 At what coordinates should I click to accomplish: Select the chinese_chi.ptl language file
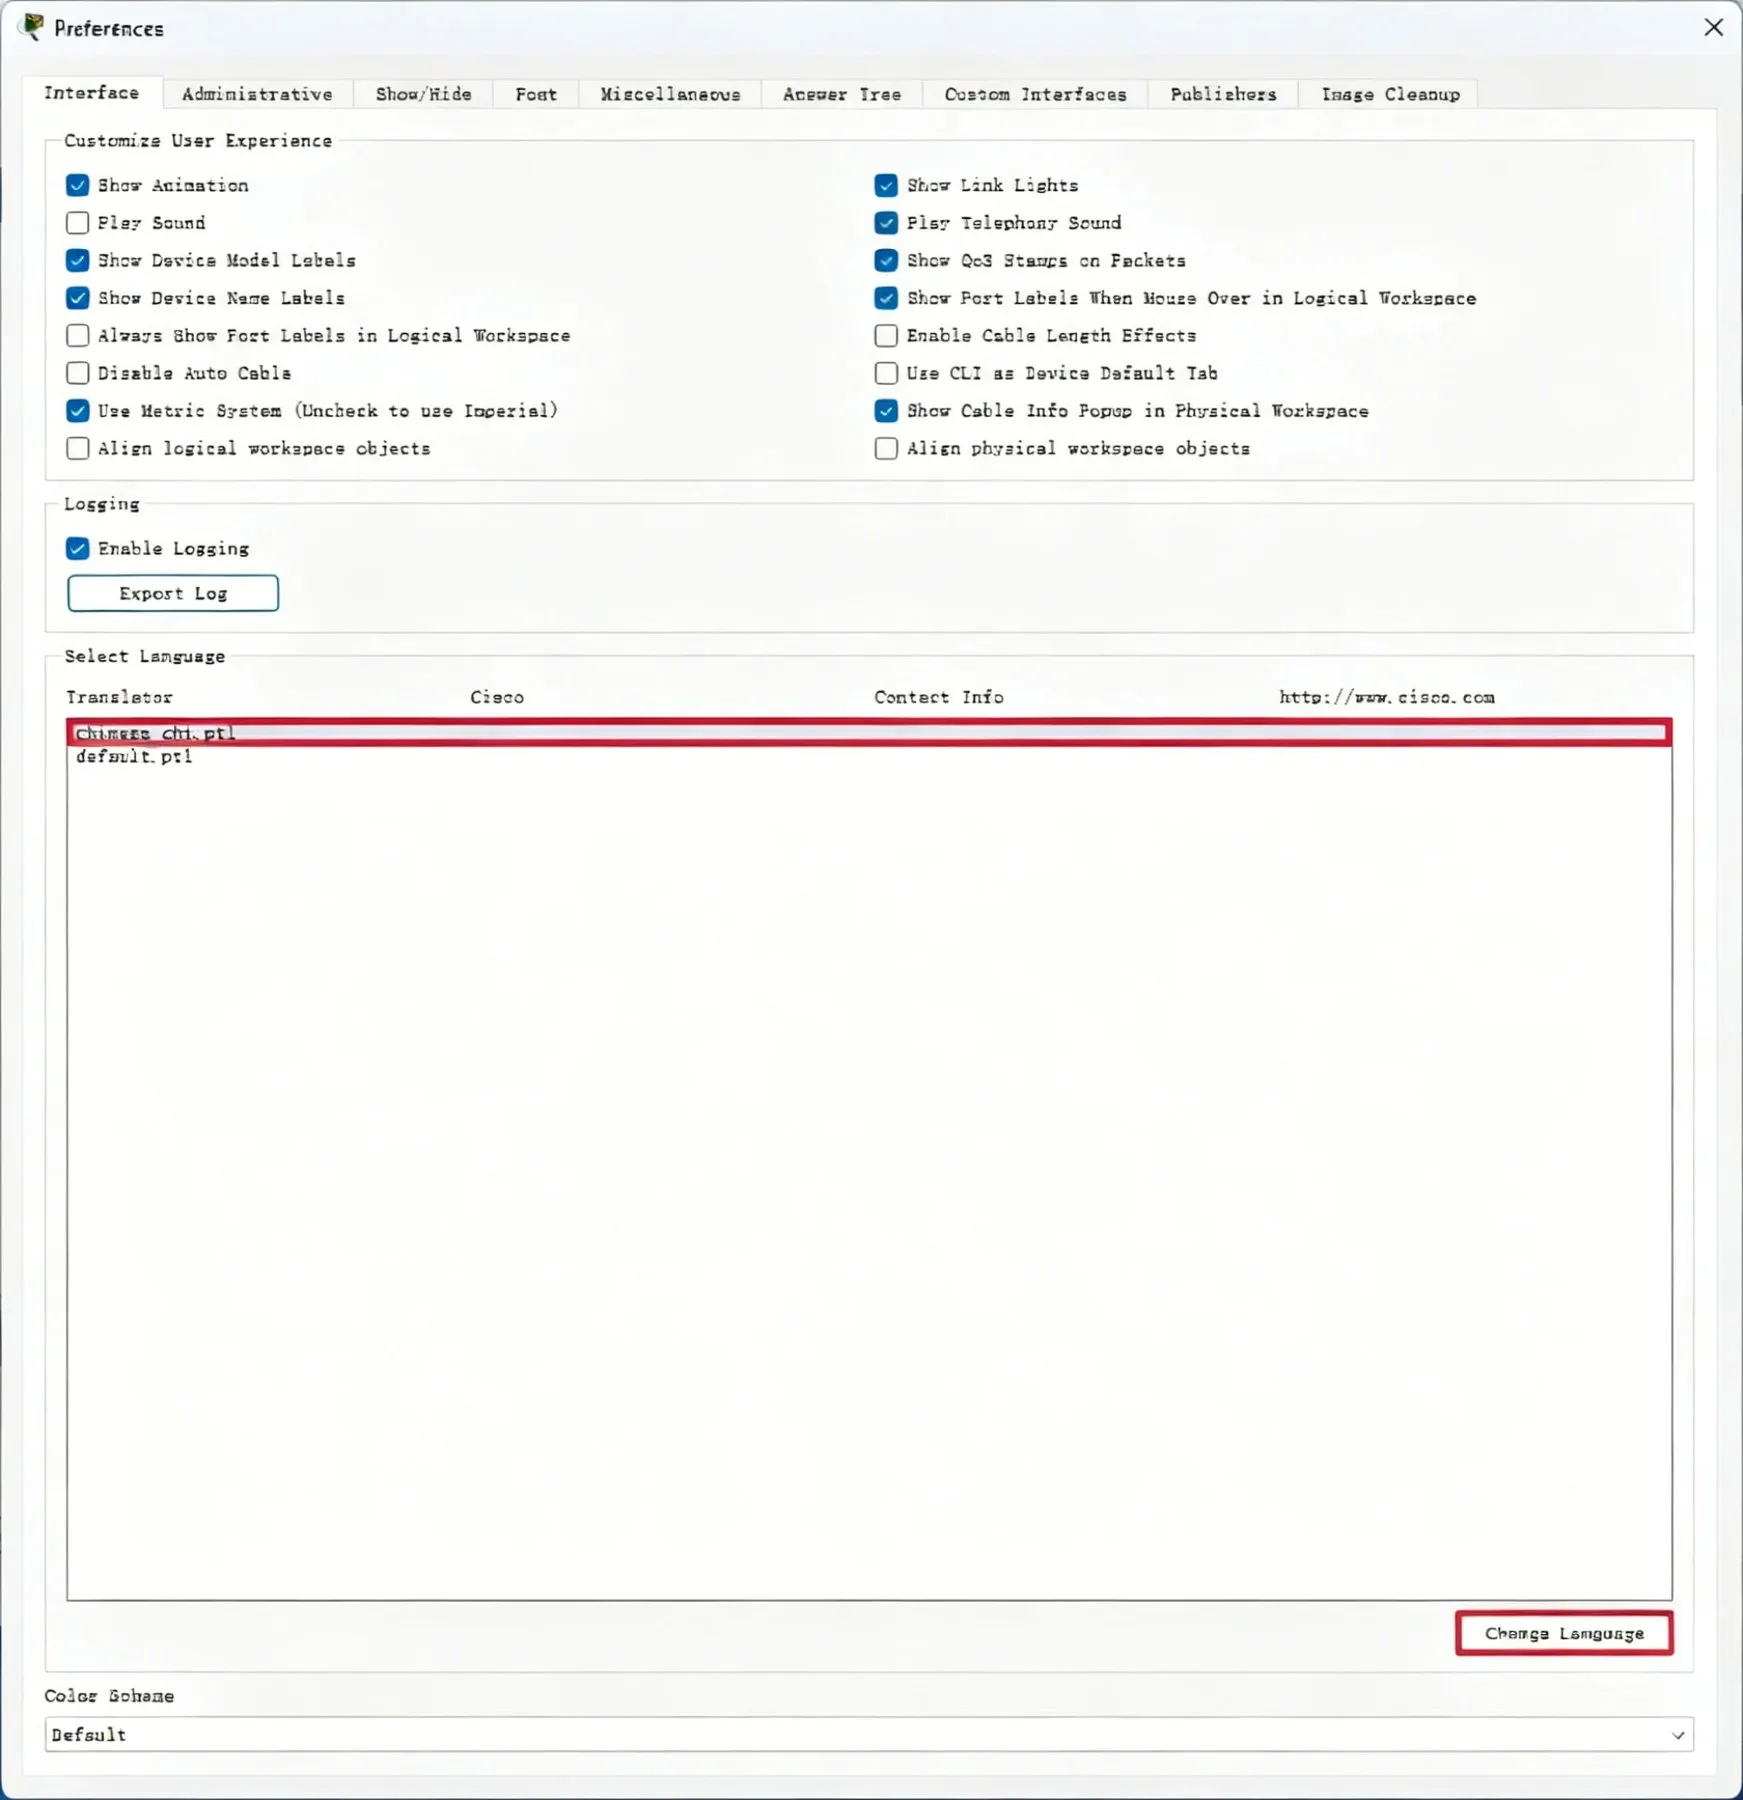click(x=869, y=733)
